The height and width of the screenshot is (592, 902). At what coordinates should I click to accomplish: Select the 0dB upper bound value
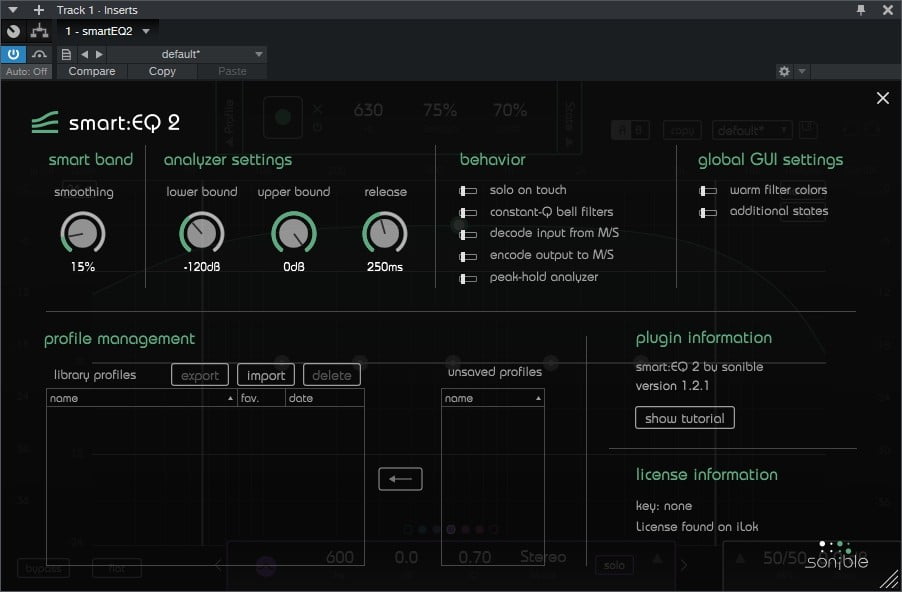coord(294,267)
